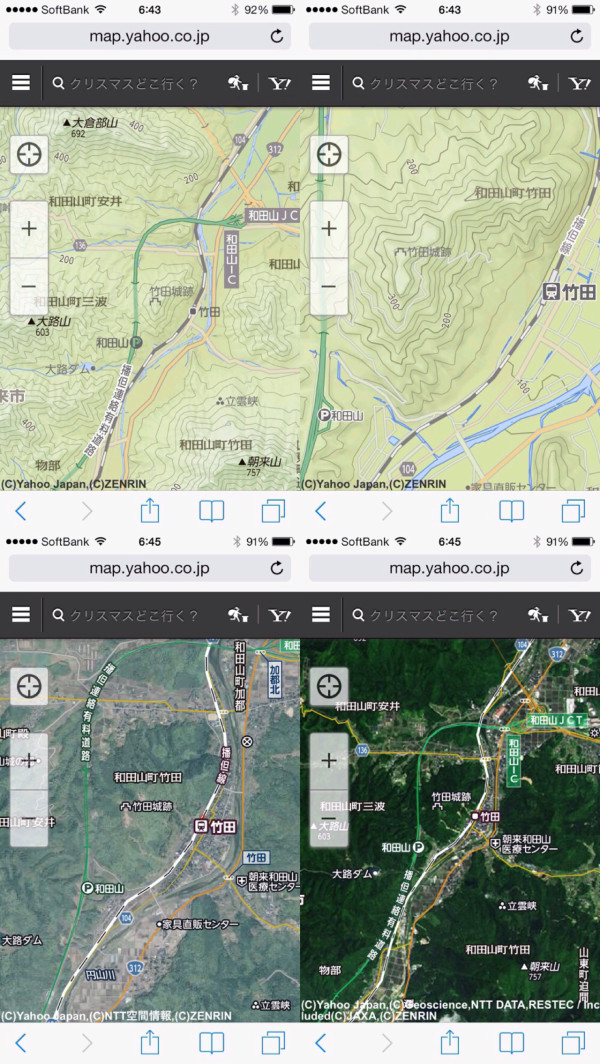Zoom in with plus button, top-left map
Image resolution: width=600 pixels, height=1064 pixels.
pyautogui.click(x=29, y=229)
